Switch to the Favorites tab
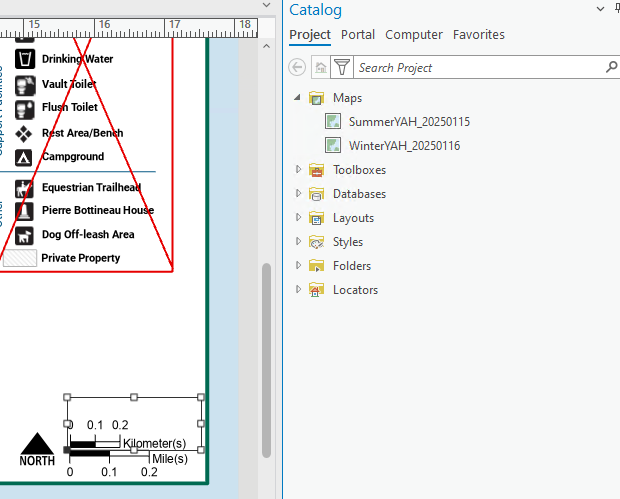 pos(479,35)
